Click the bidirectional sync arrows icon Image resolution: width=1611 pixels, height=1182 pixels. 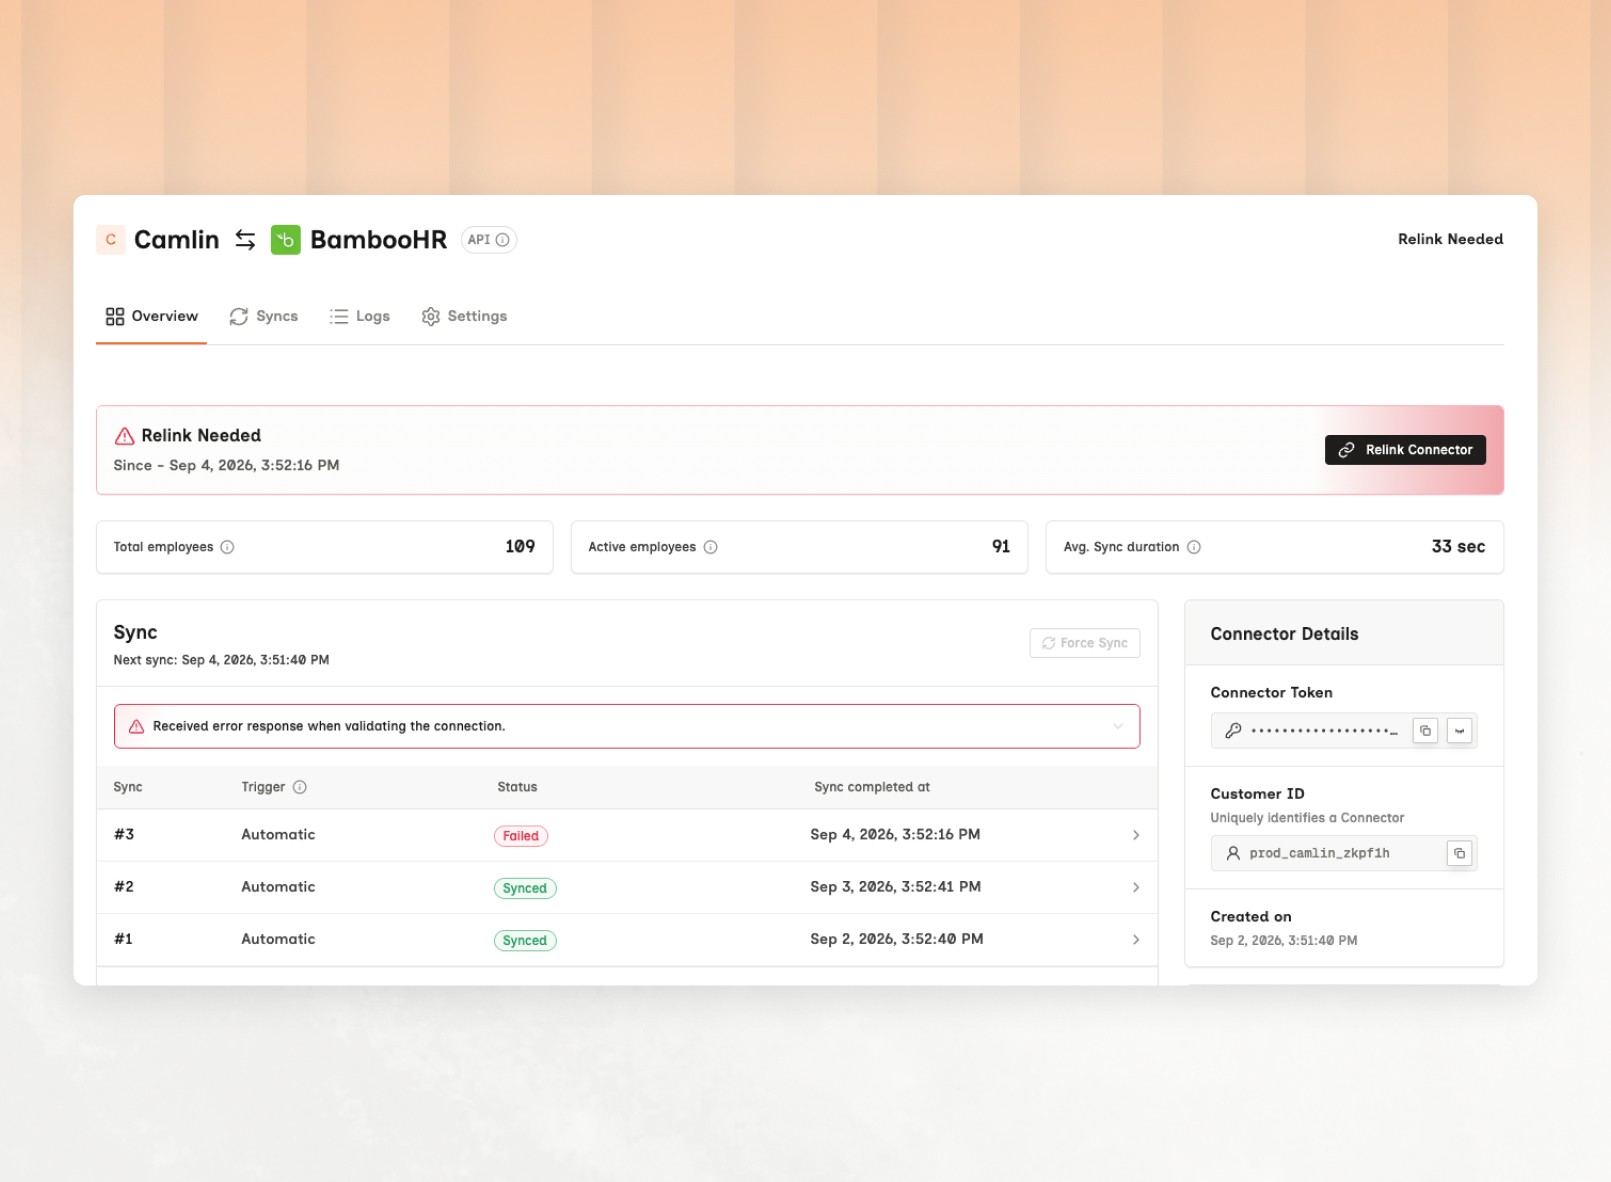click(x=245, y=240)
